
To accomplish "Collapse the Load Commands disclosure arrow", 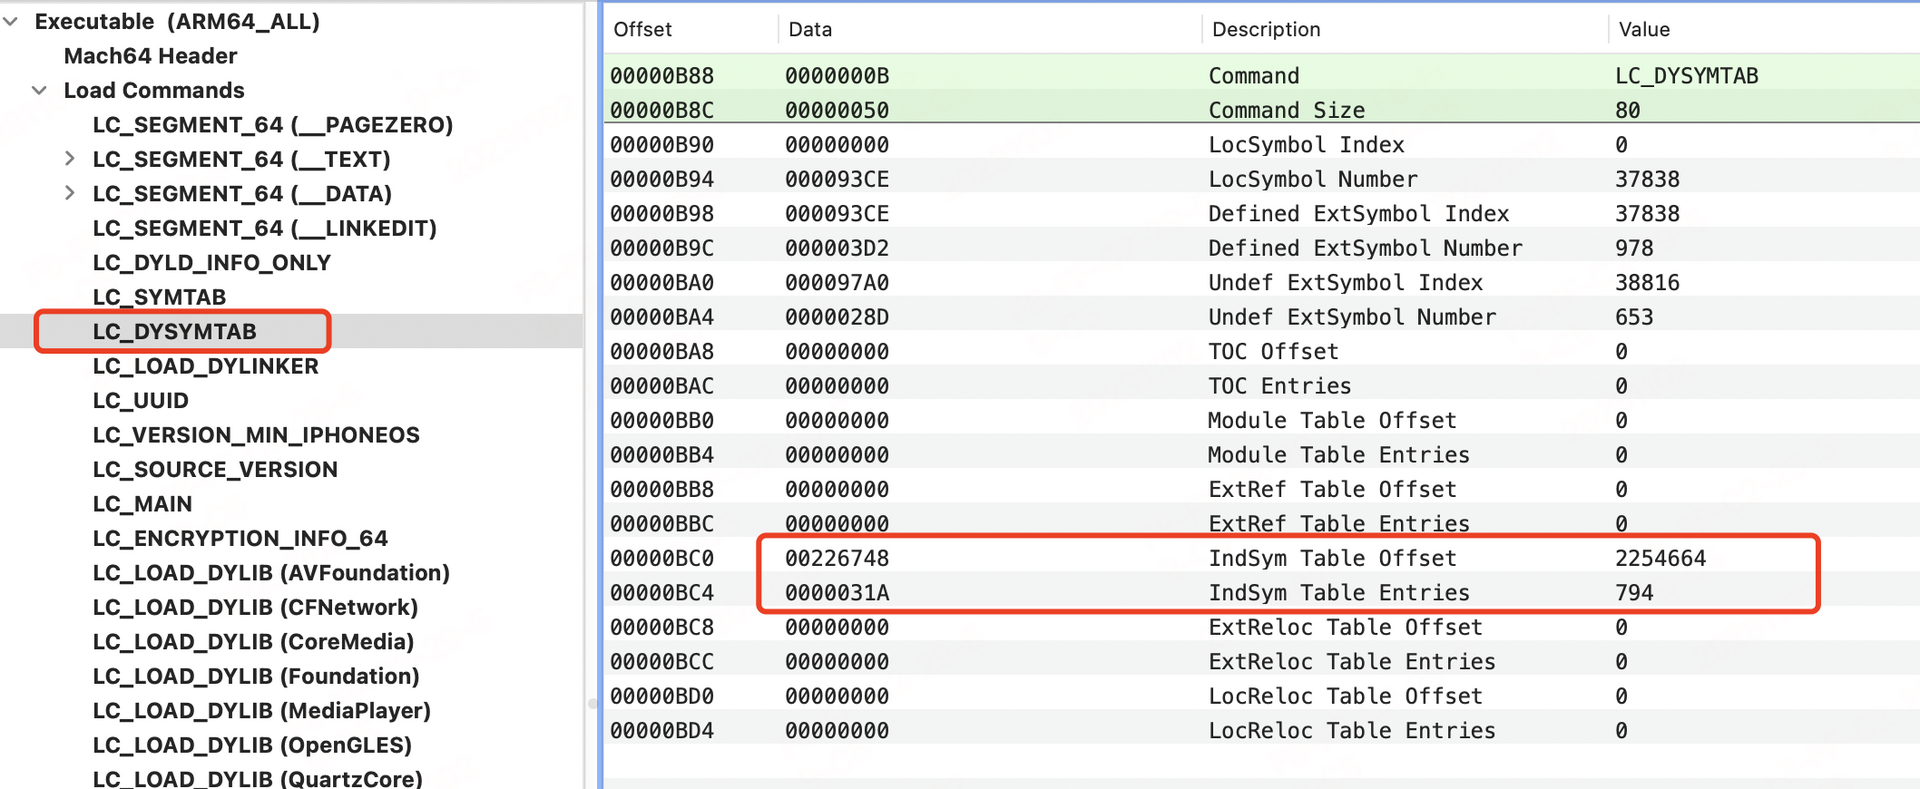I will (40, 91).
